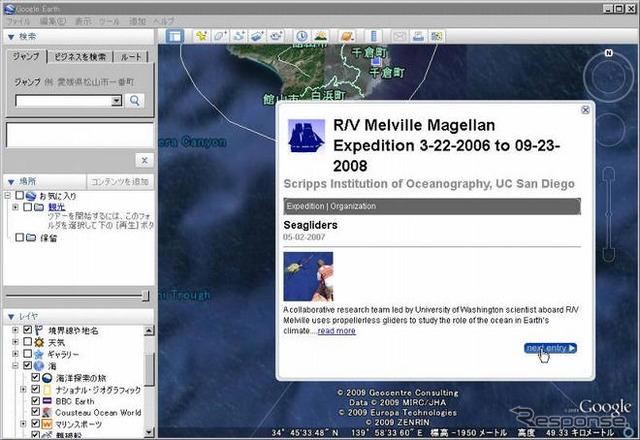Email the current view icon
The image size is (640, 440).
[x=399, y=36]
